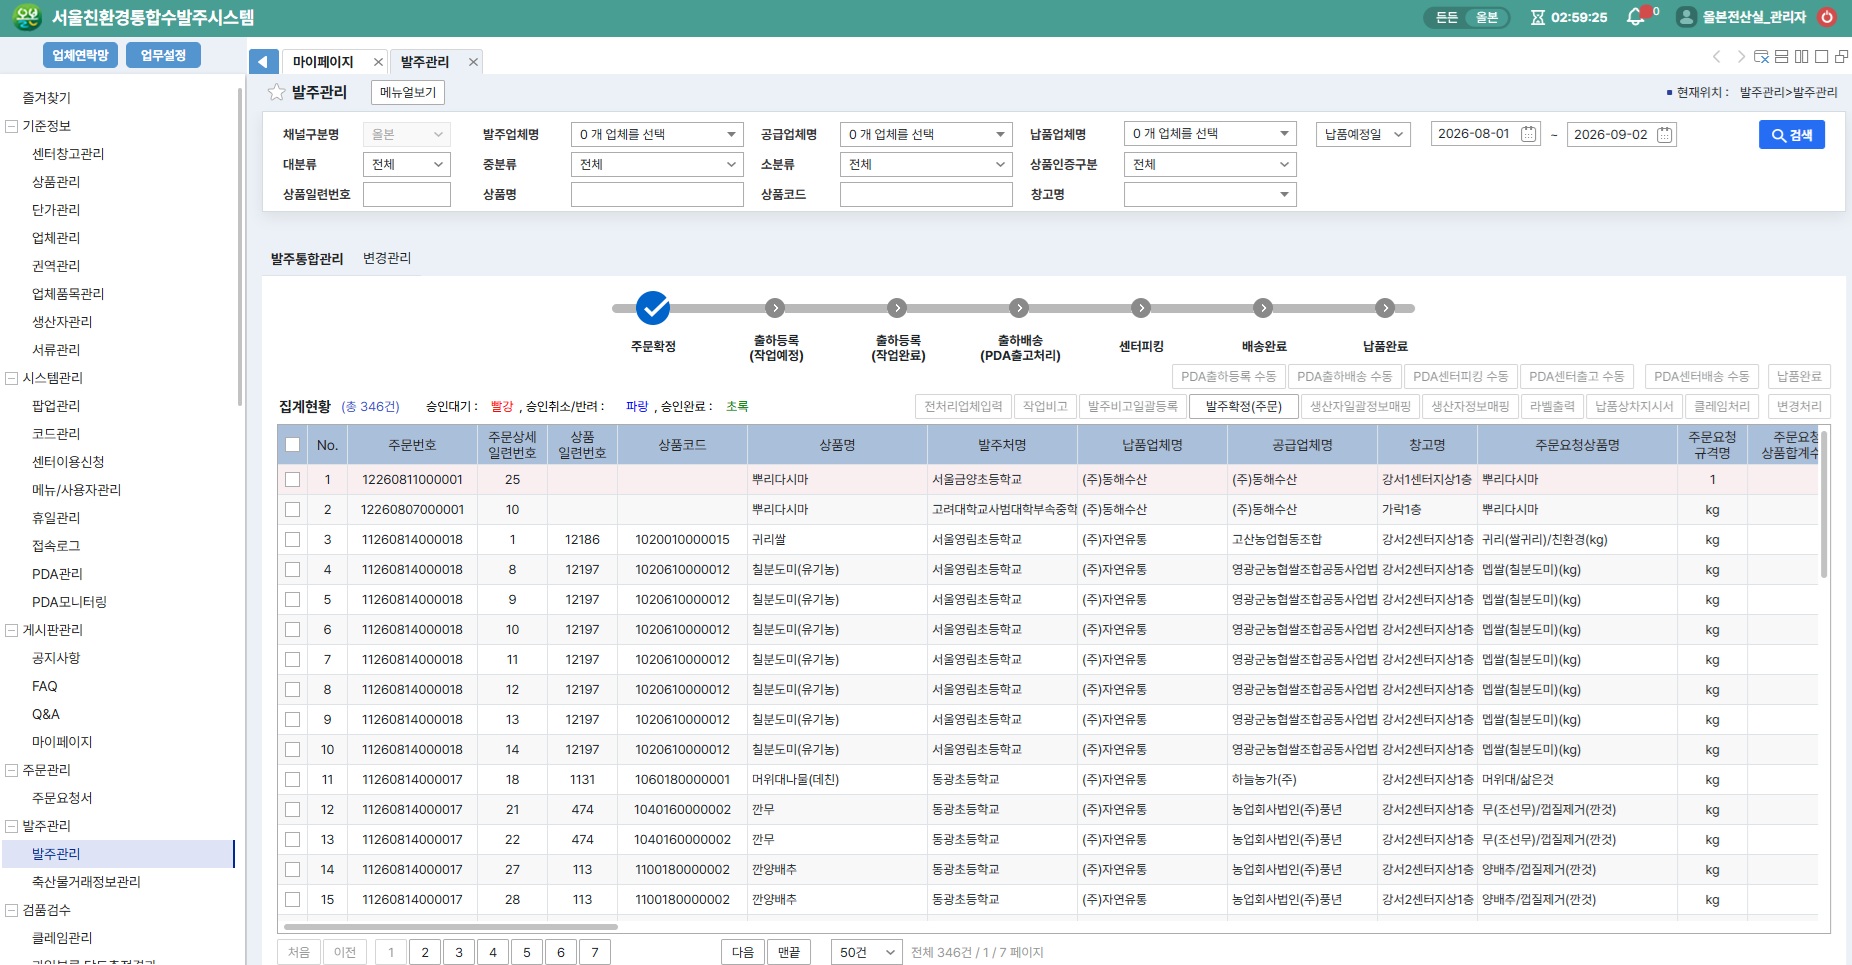Click the blue 검색 search button

click(x=1791, y=135)
